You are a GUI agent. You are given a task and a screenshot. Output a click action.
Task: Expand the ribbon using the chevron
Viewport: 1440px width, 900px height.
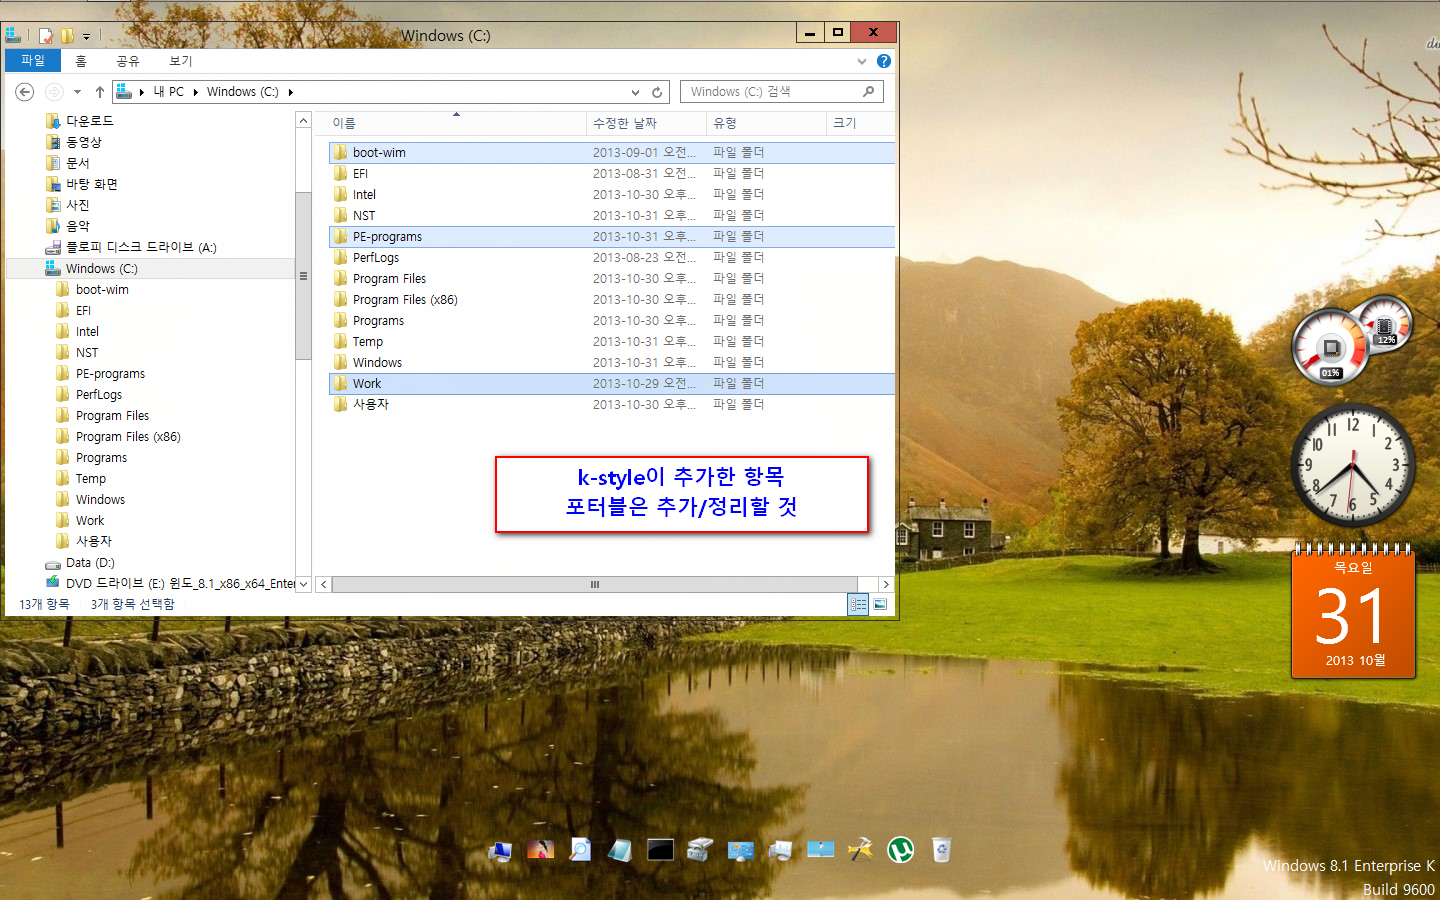(862, 61)
